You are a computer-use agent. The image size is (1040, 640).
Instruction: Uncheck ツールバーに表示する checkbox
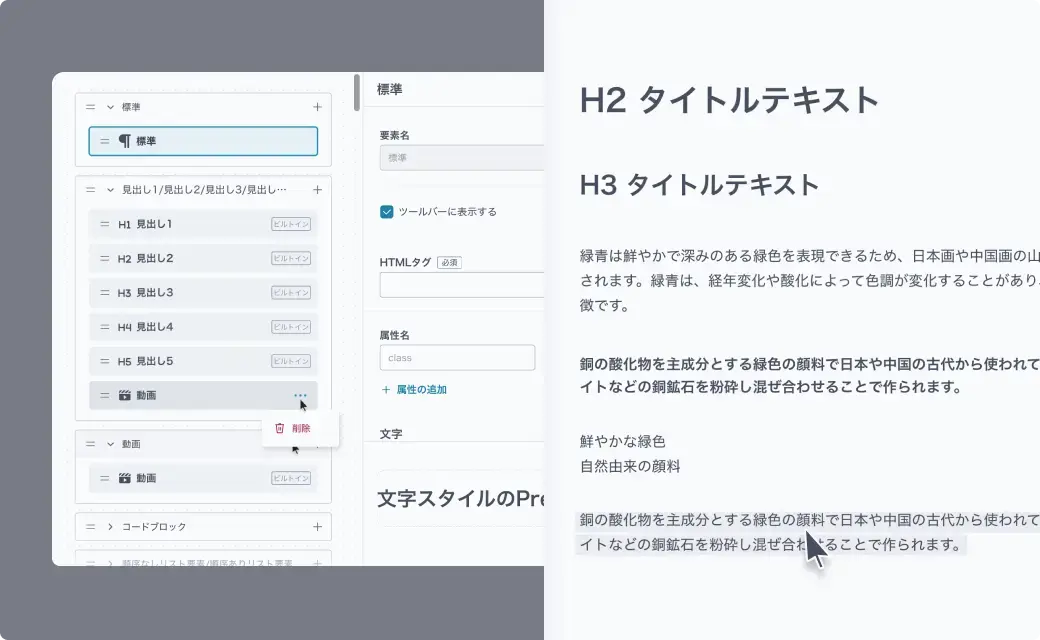click(x=386, y=212)
